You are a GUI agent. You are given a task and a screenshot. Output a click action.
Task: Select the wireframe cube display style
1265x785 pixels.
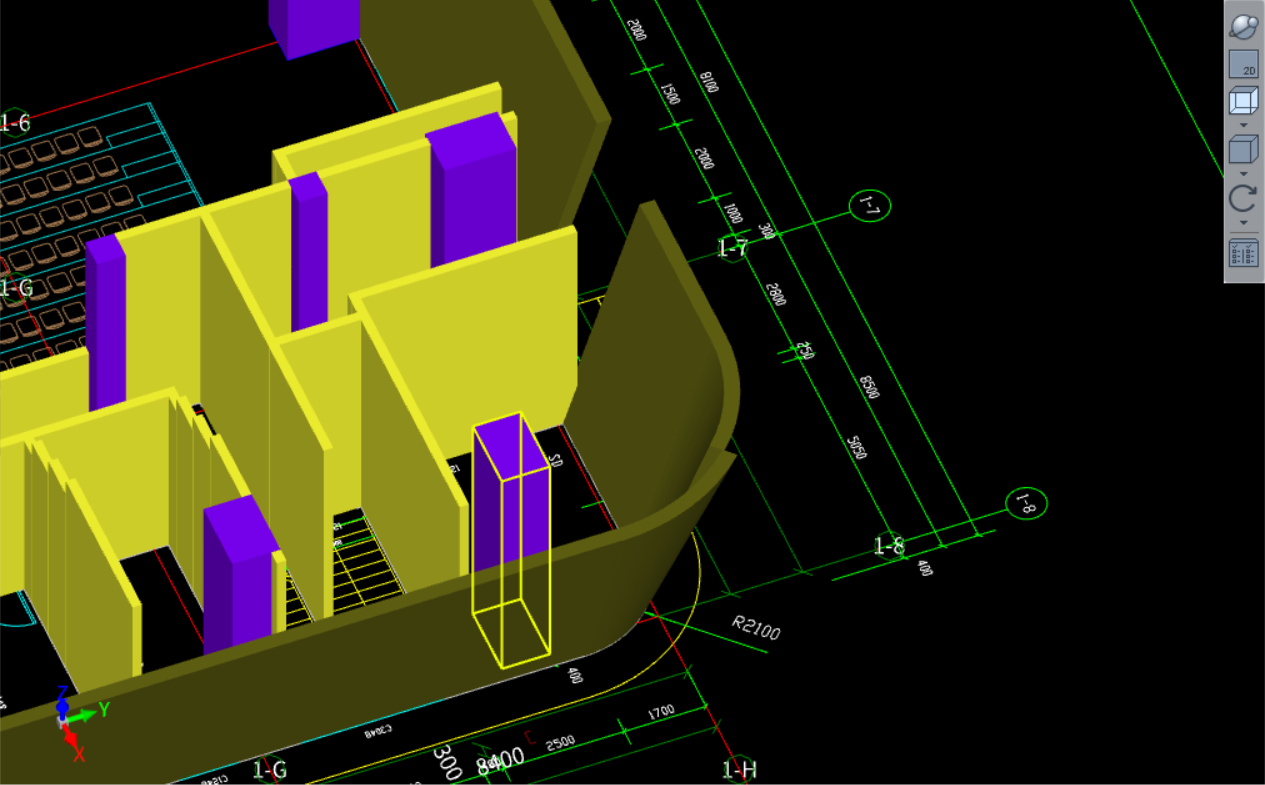point(1243,102)
